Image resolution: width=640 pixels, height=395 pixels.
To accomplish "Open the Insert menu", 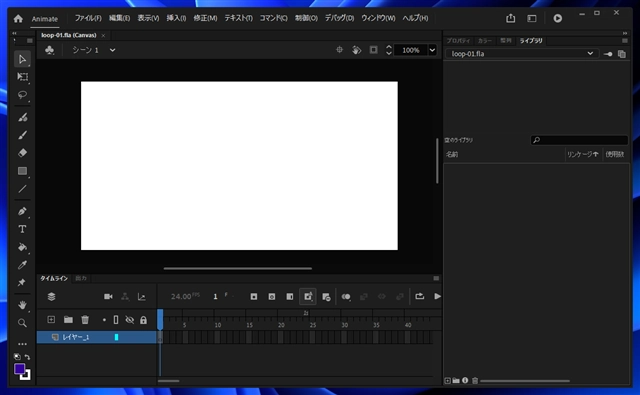I will pyautogui.click(x=176, y=18).
